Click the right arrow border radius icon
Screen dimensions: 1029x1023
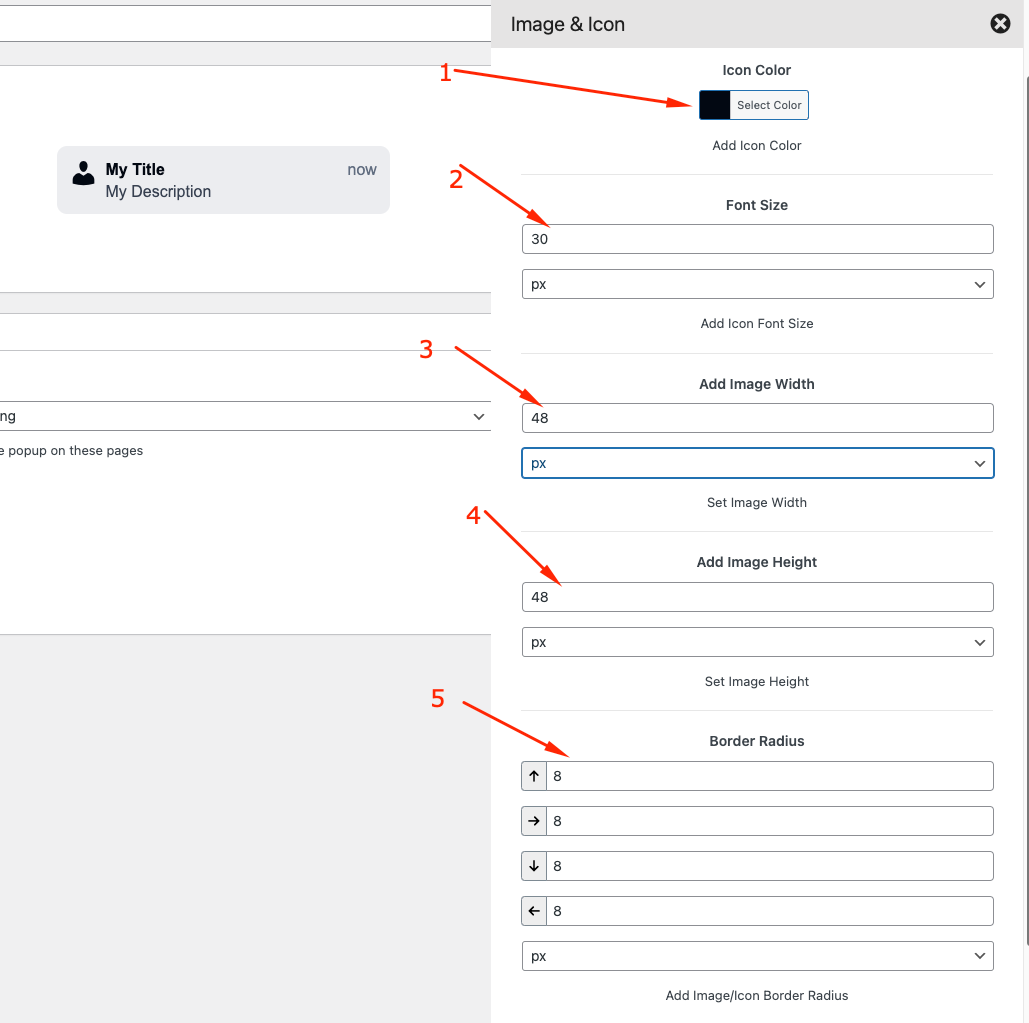click(x=534, y=821)
